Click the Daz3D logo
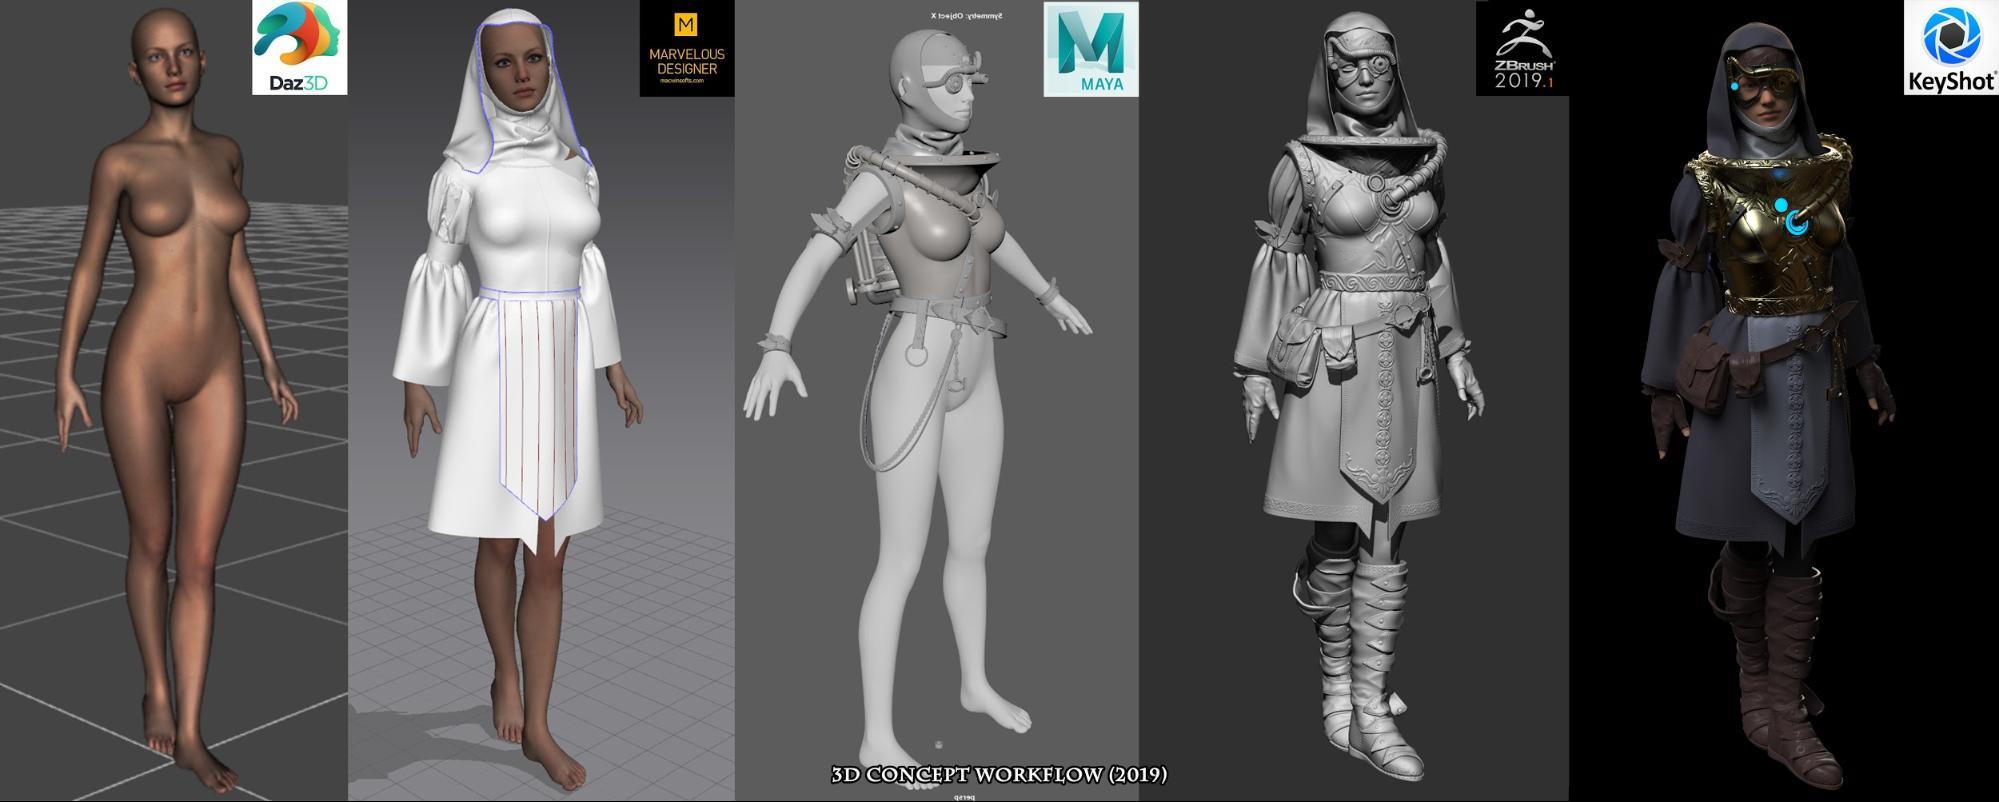1999x802 pixels. 300,48
